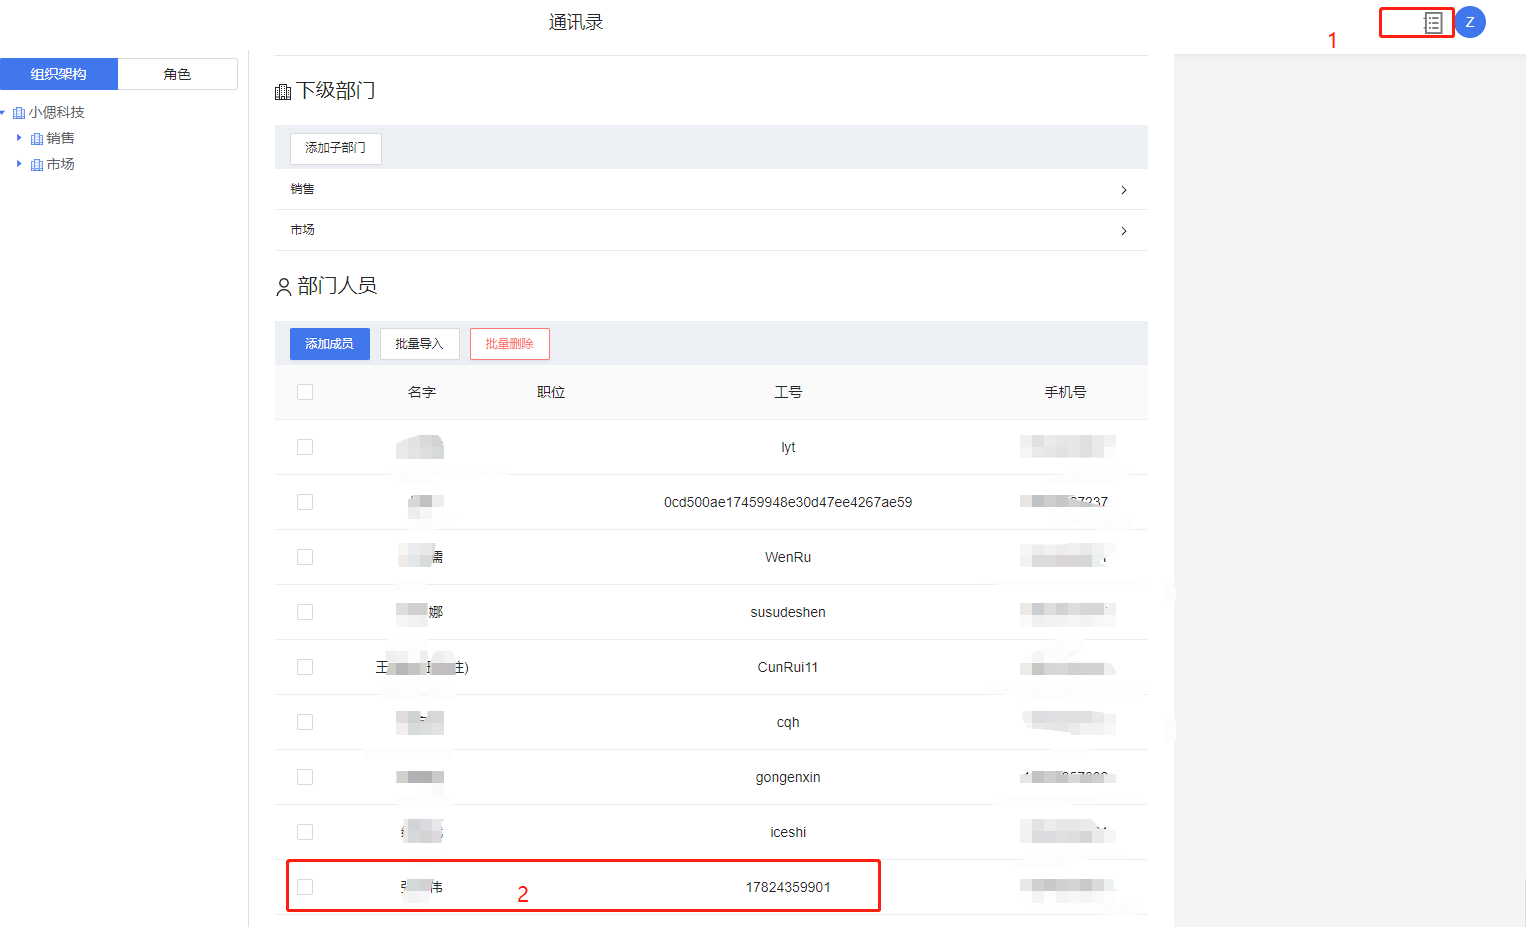Click employee ID WenRu

click(788, 557)
